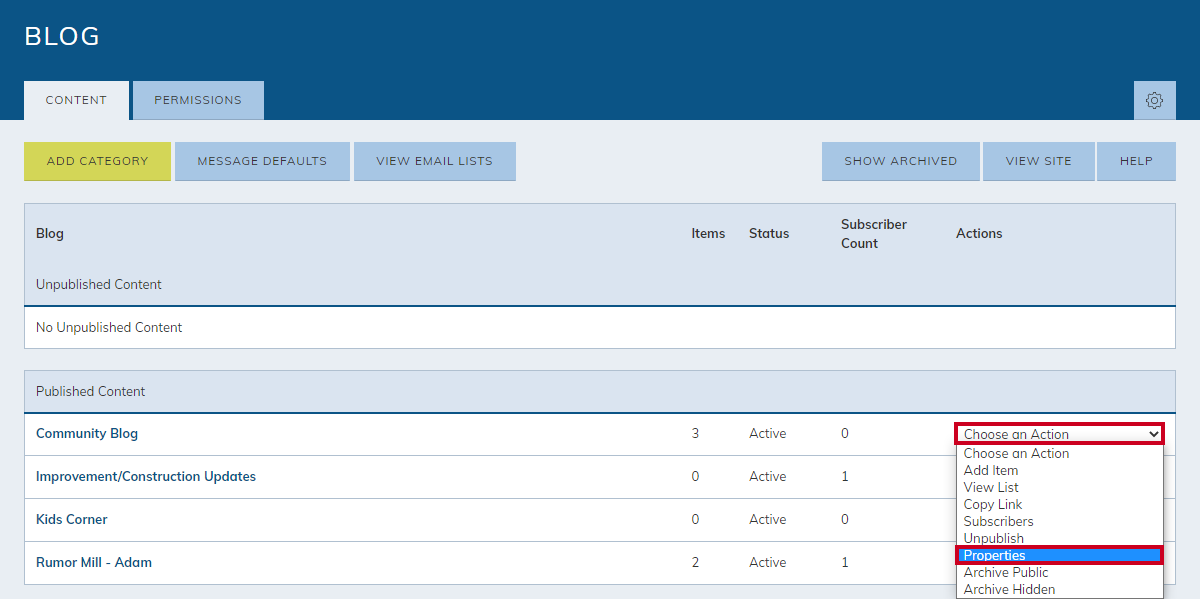Select Subscribers from action list
Screen dimensions: 1200x599
click(x=1059, y=522)
